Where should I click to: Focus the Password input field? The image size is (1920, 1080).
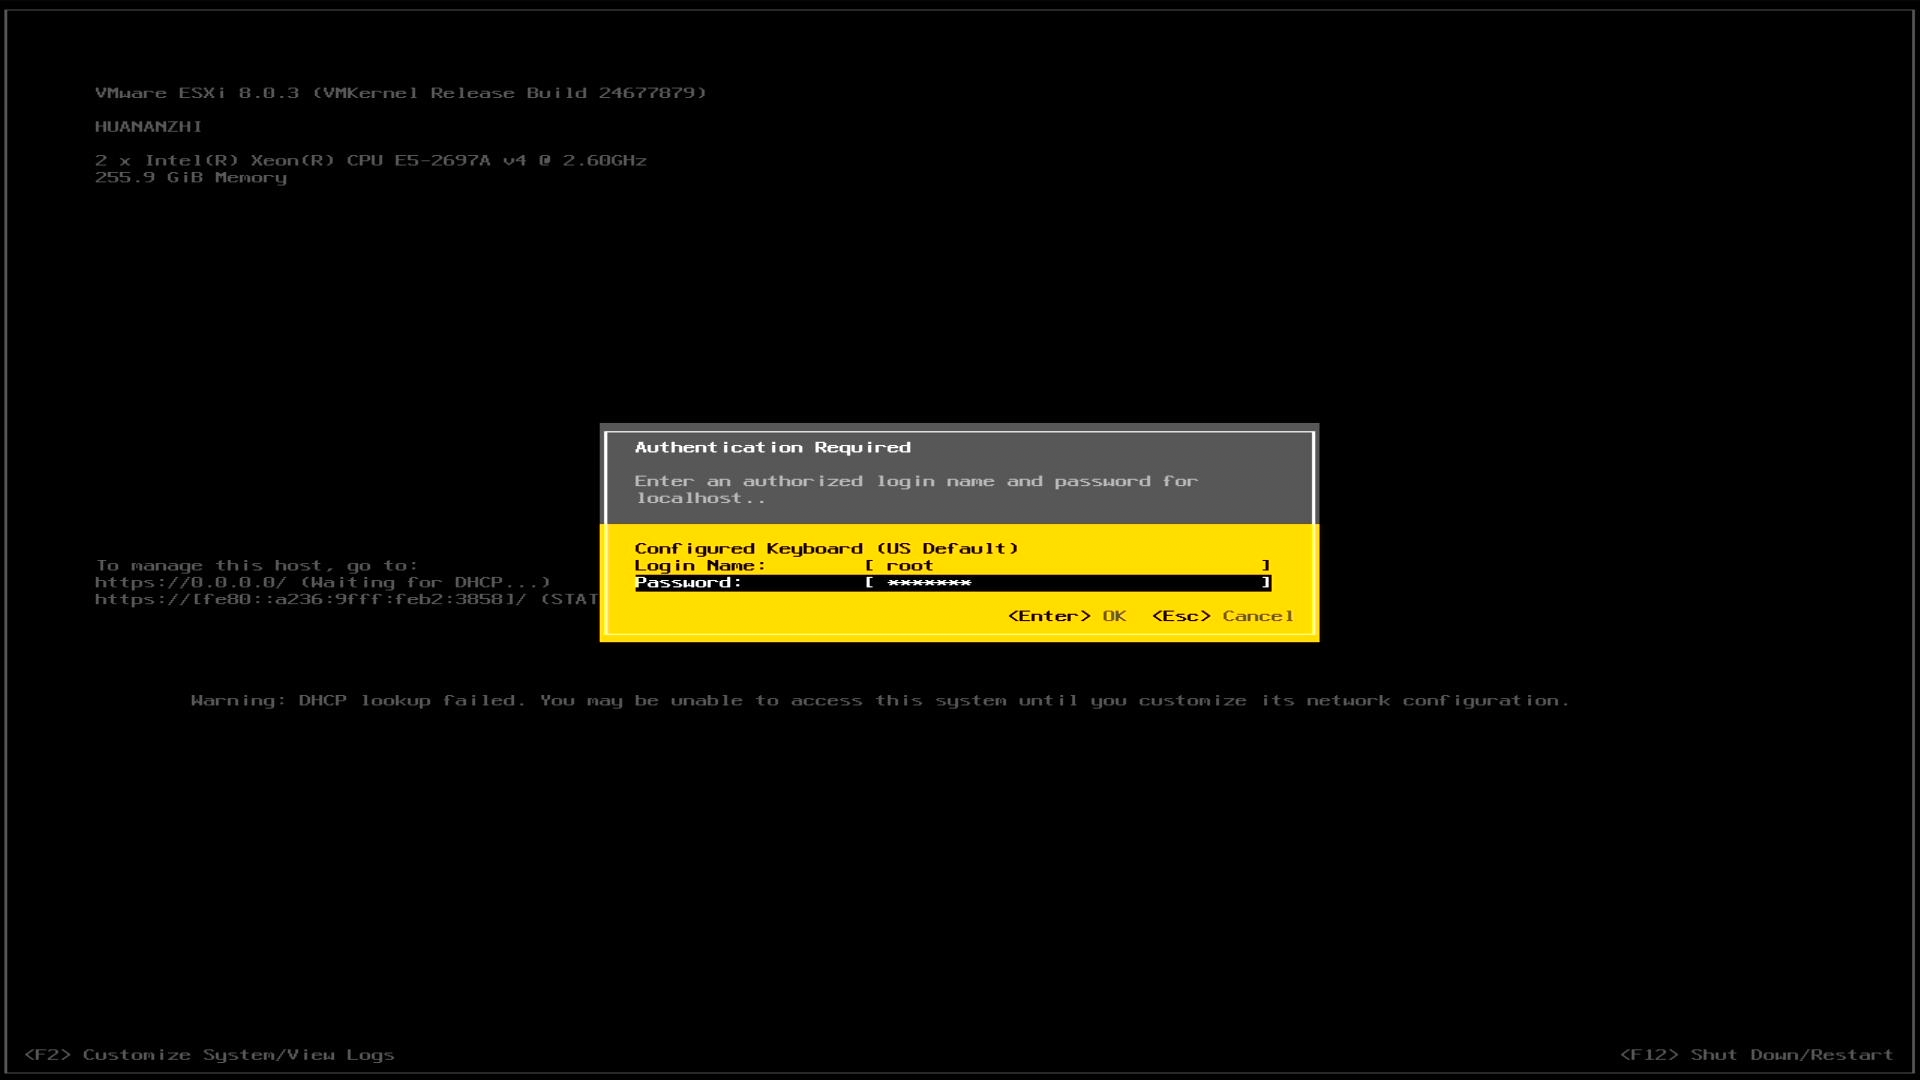coord(1068,583)
